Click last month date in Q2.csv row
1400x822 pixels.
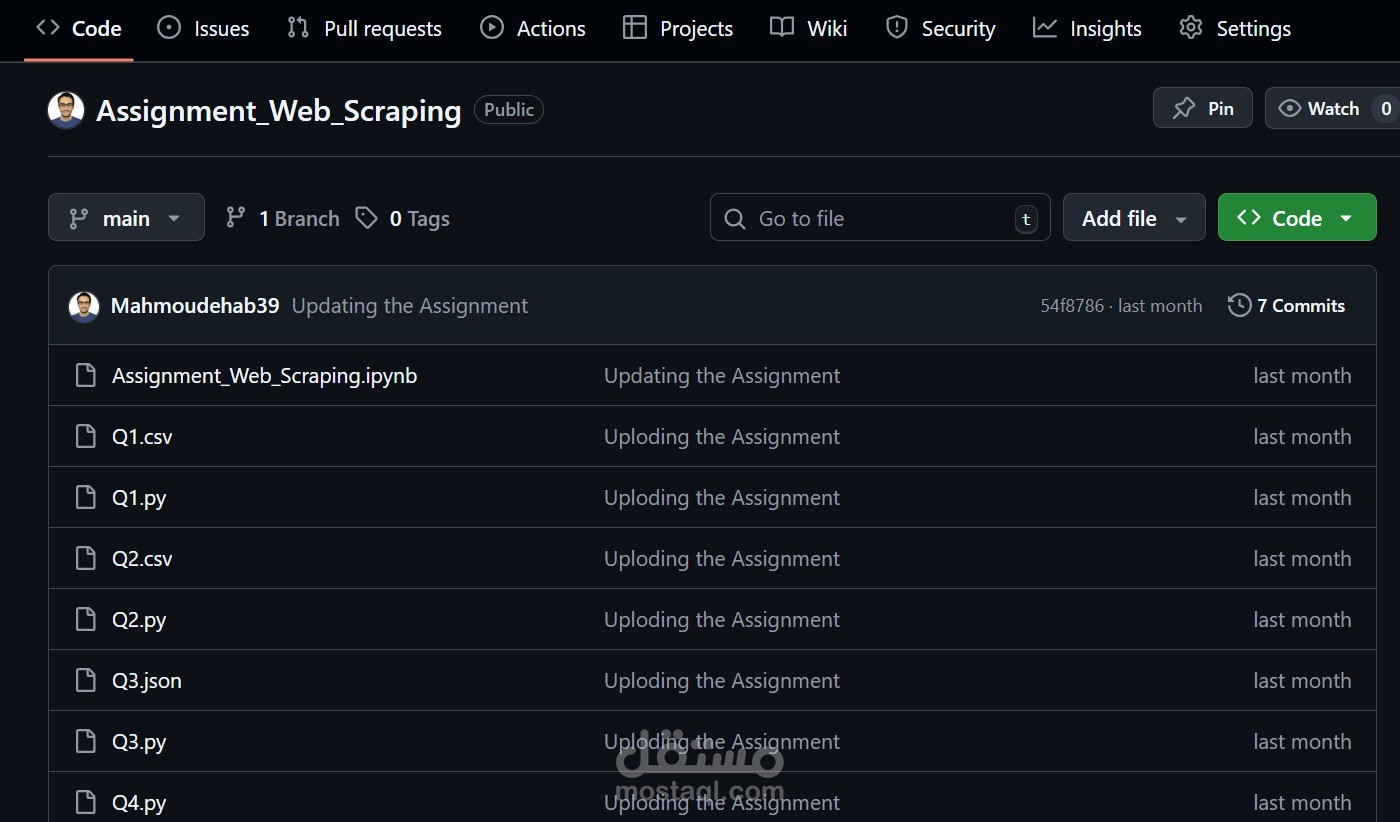(1302, 559)
